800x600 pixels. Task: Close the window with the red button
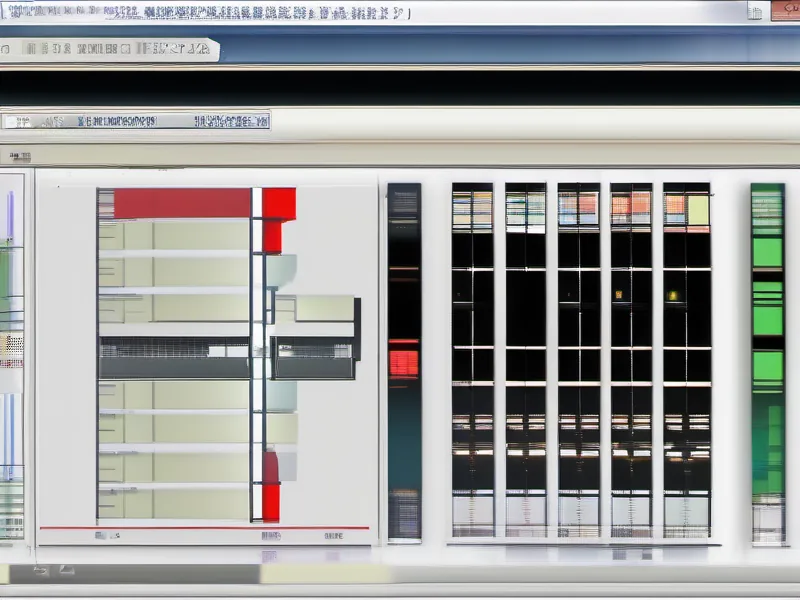(x=785, y=11)
